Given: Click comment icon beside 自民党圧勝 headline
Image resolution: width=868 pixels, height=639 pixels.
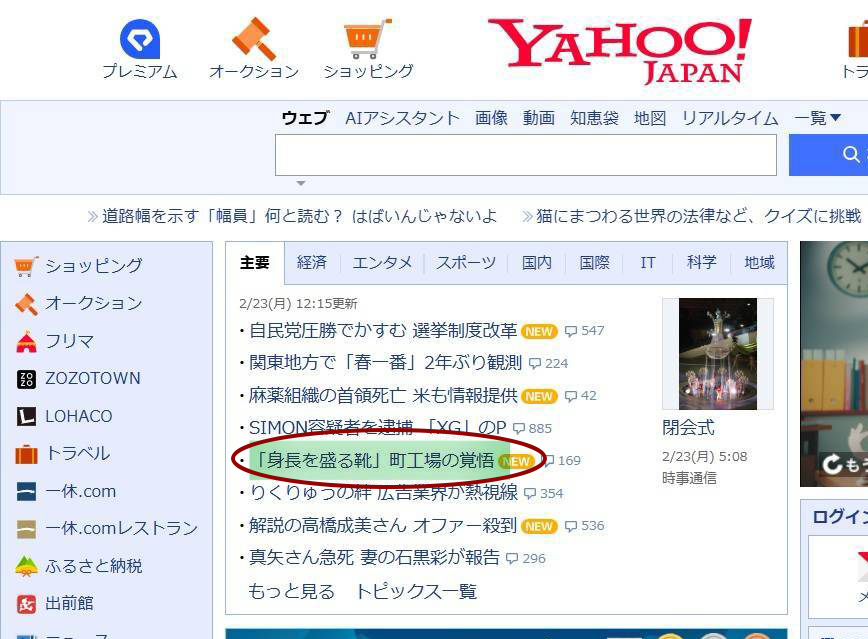Looking at the screenshot, I should [x=571, y=331].
